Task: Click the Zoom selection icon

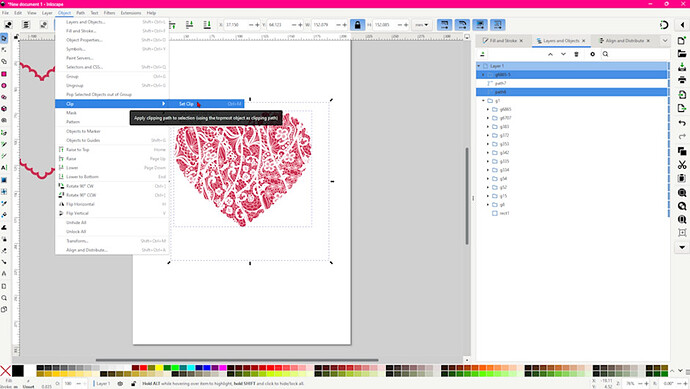Action: pos(682,193)
